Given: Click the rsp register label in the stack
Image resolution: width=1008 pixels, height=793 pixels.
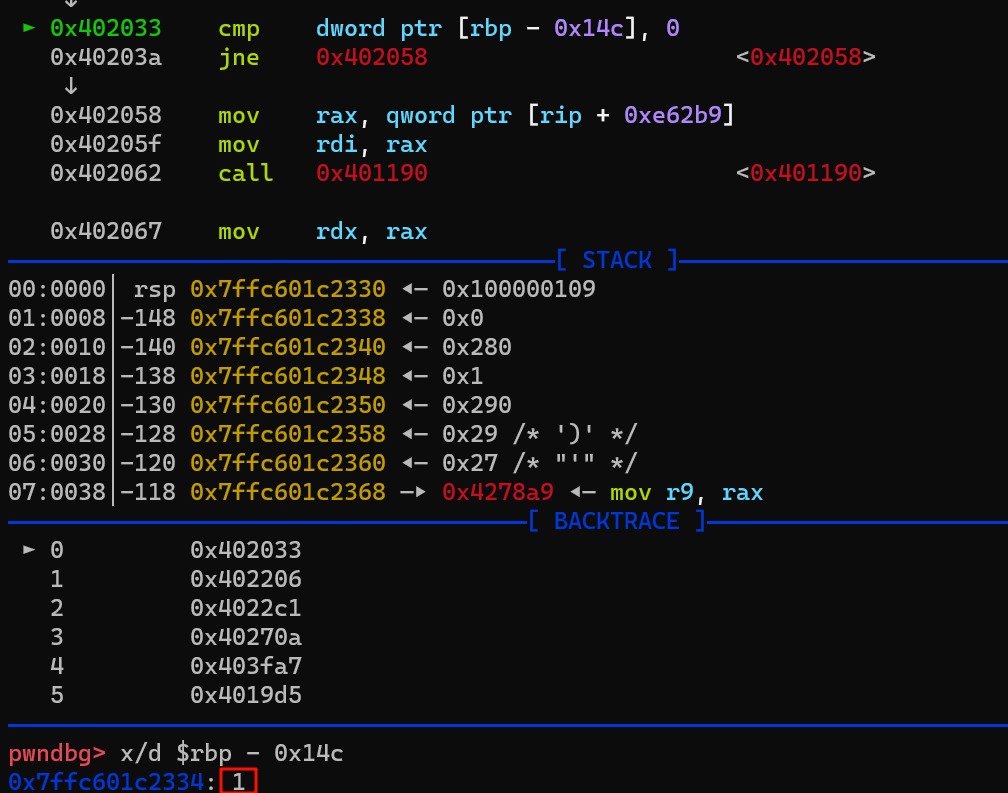Looking at the screenshot, I should coord(155,290).
